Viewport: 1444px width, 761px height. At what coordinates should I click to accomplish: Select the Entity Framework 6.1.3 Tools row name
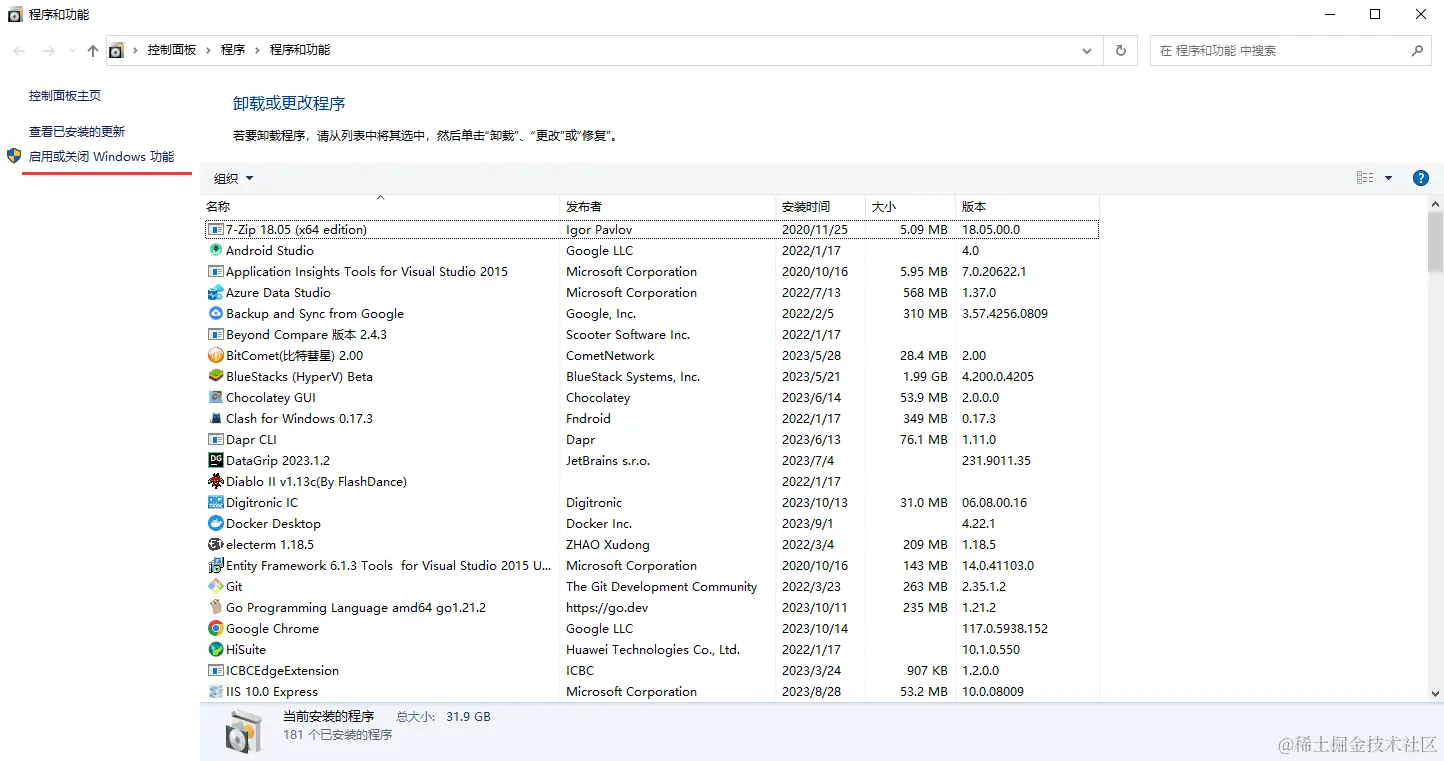point(388,566)
